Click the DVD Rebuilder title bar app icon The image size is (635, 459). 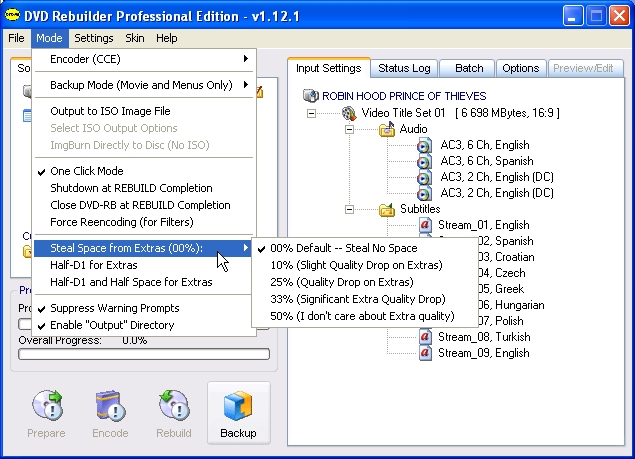(12, 16)
